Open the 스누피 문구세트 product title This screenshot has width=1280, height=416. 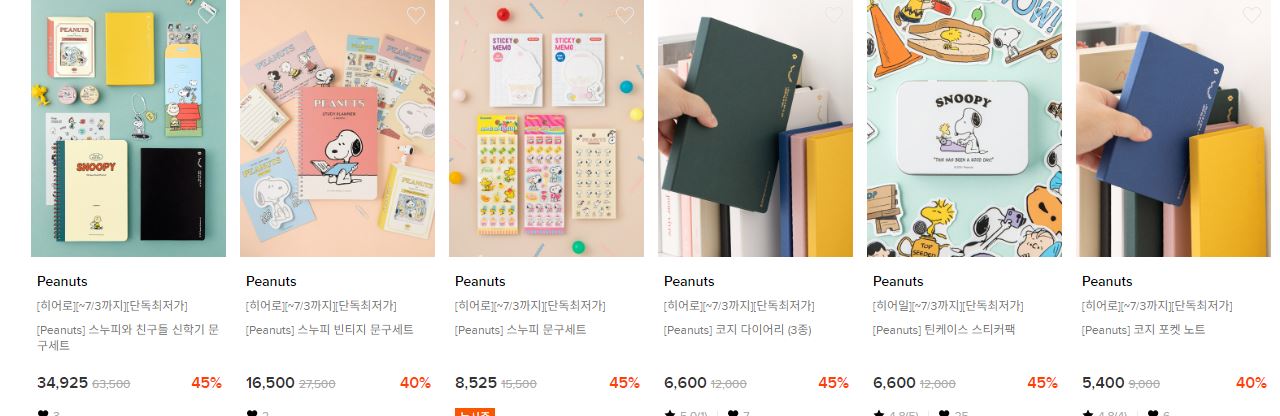point(521,330)
